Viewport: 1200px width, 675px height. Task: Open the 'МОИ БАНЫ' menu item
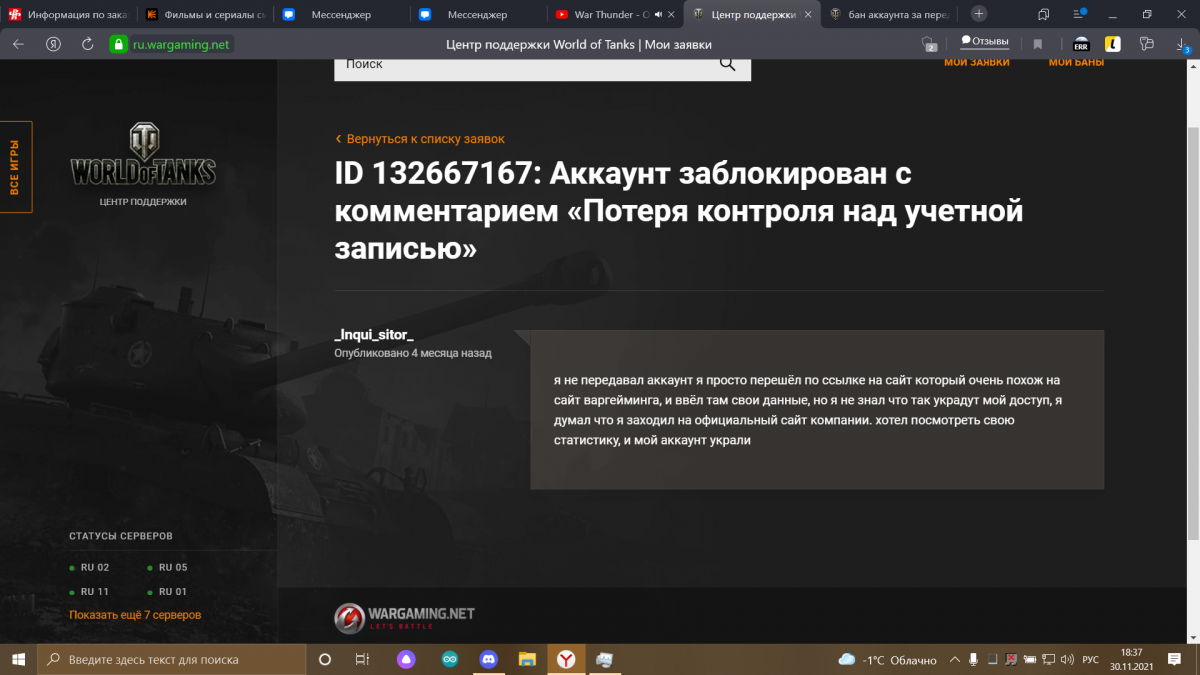1076,62
